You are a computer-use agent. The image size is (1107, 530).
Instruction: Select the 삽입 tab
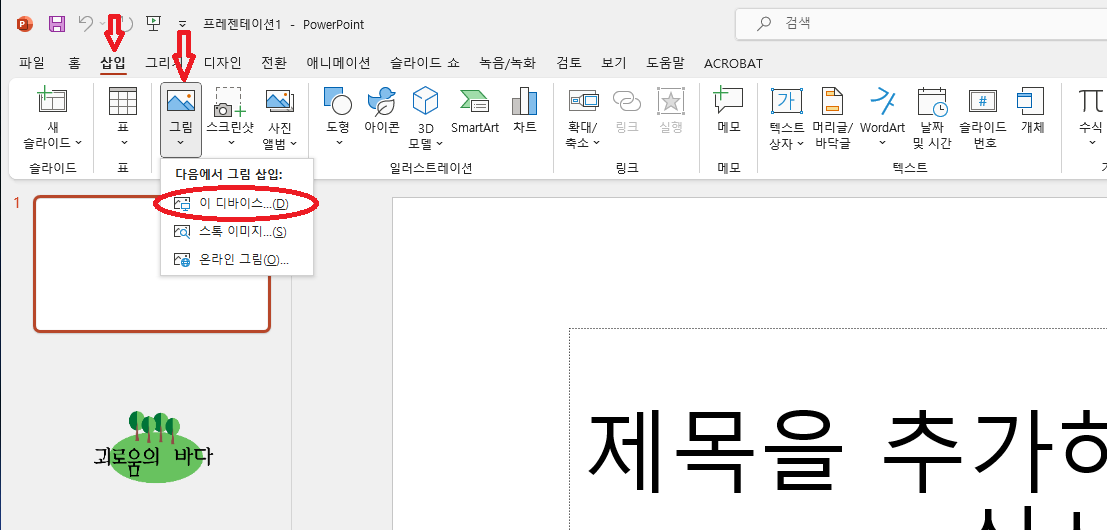(x=113, y=63)
